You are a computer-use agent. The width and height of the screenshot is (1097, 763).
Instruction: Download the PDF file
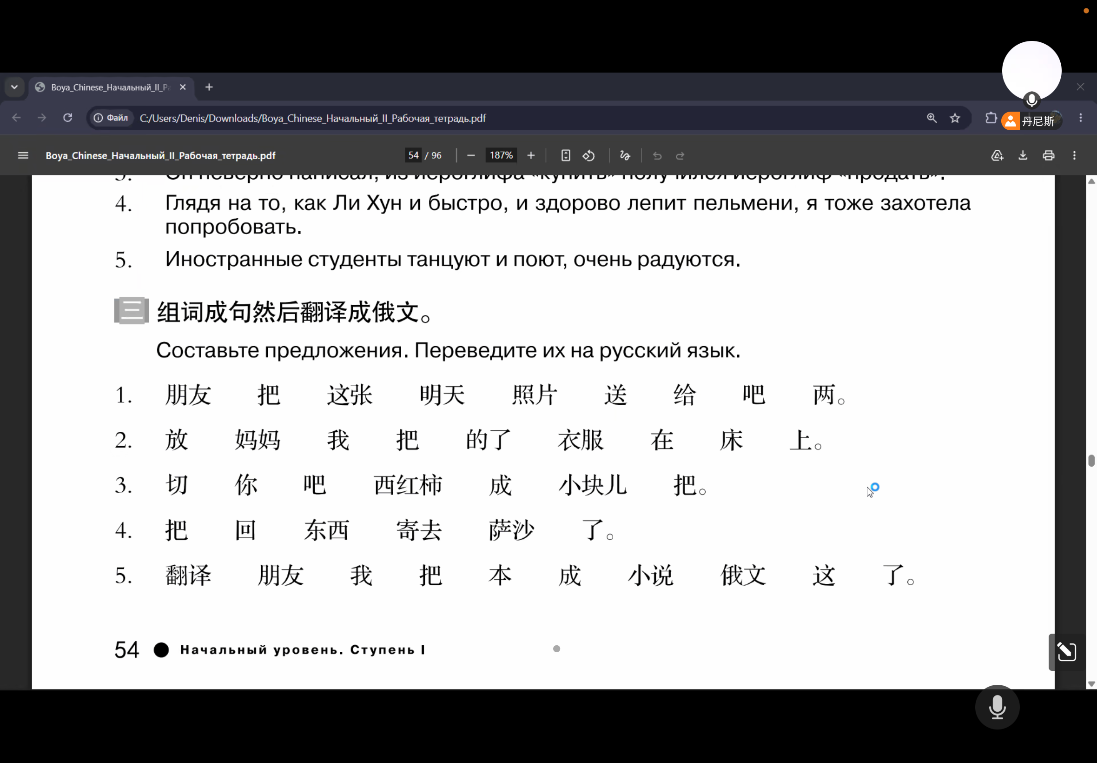[1023, 155]
